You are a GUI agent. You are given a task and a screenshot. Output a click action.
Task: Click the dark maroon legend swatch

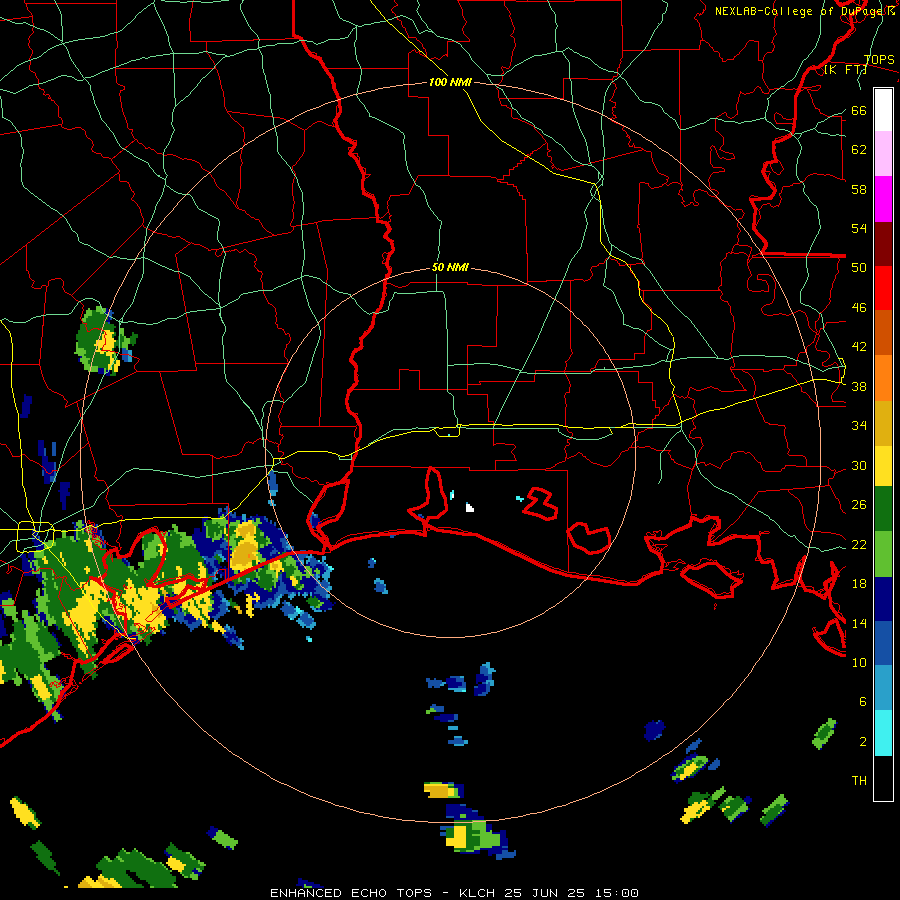click(883, 243)
